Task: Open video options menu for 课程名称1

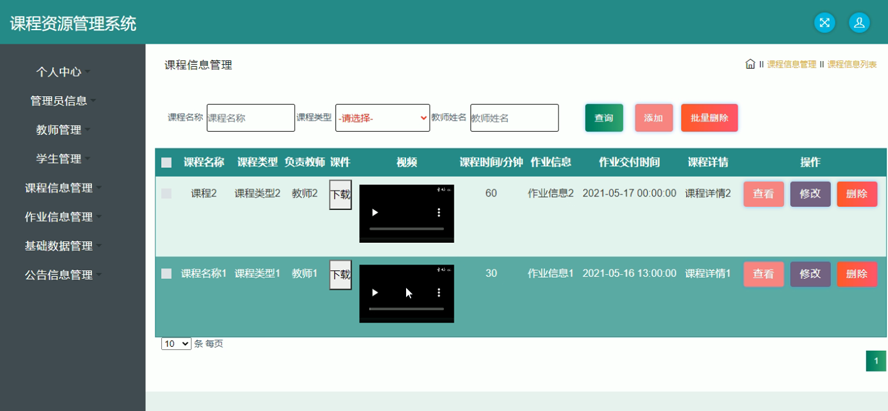Action: coord(438,293)
